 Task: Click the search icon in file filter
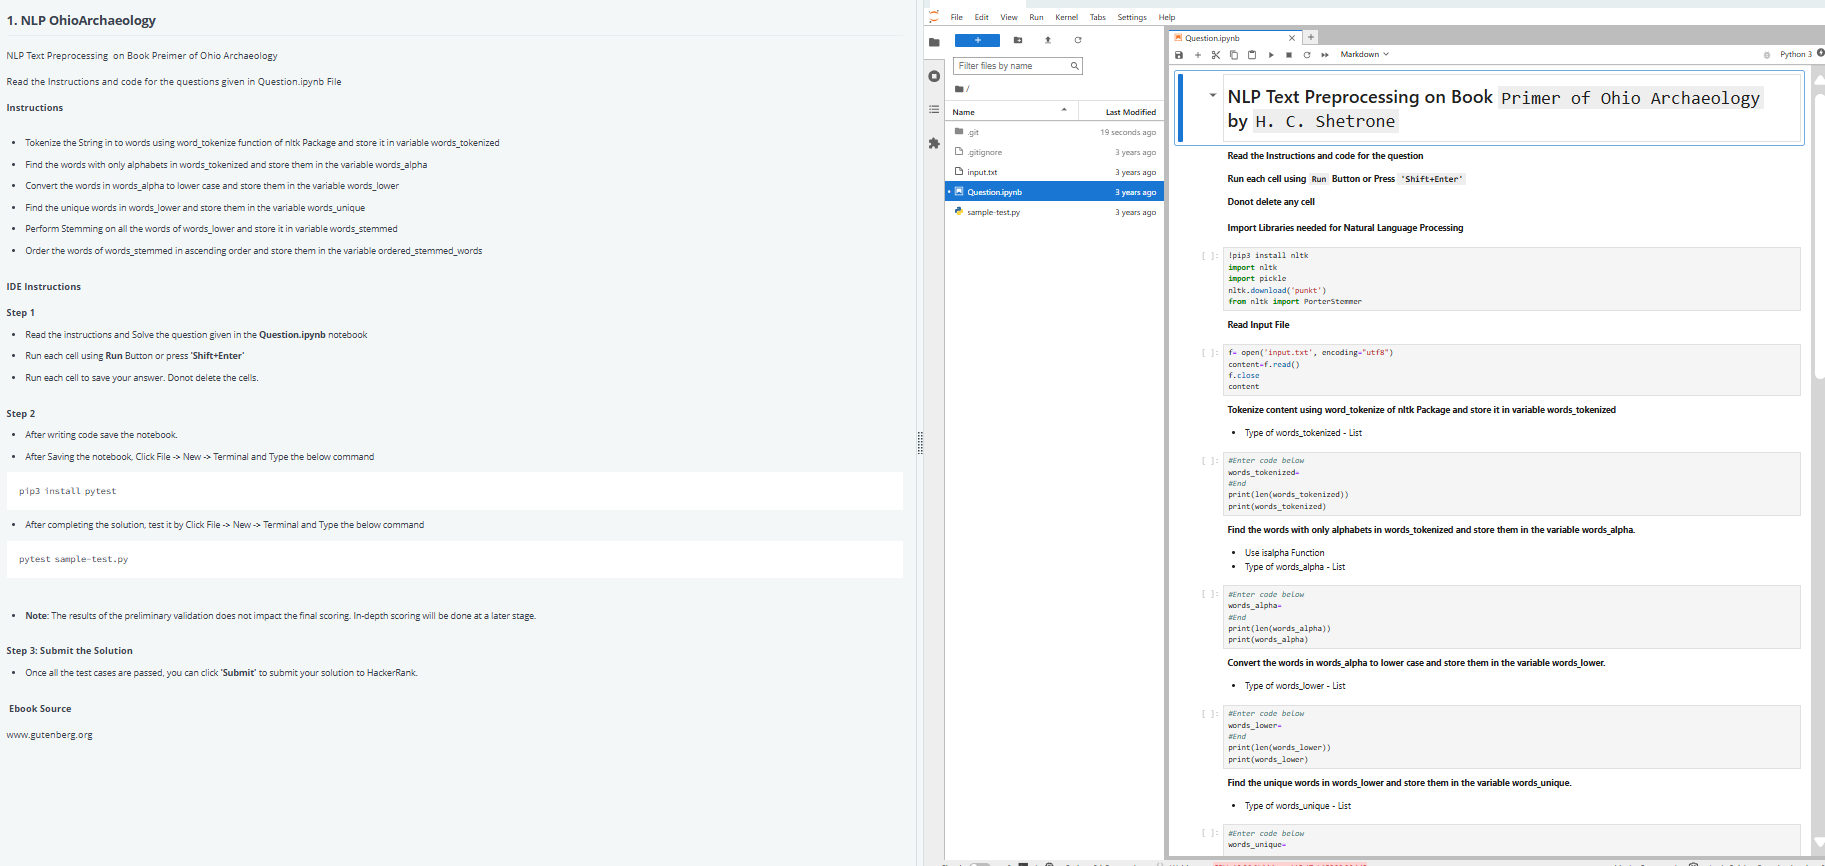coord(1075,66)
